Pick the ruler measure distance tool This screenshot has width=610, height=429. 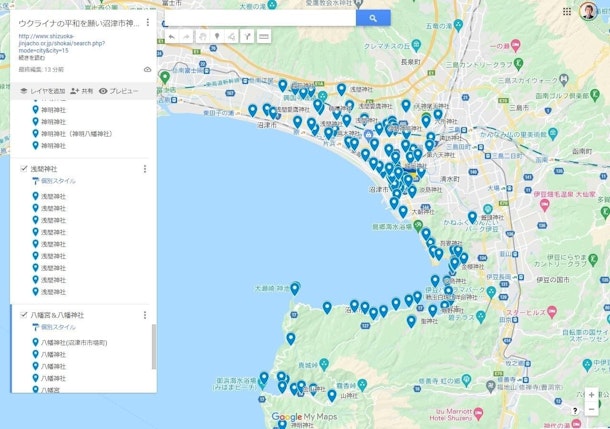click(264, 37)
